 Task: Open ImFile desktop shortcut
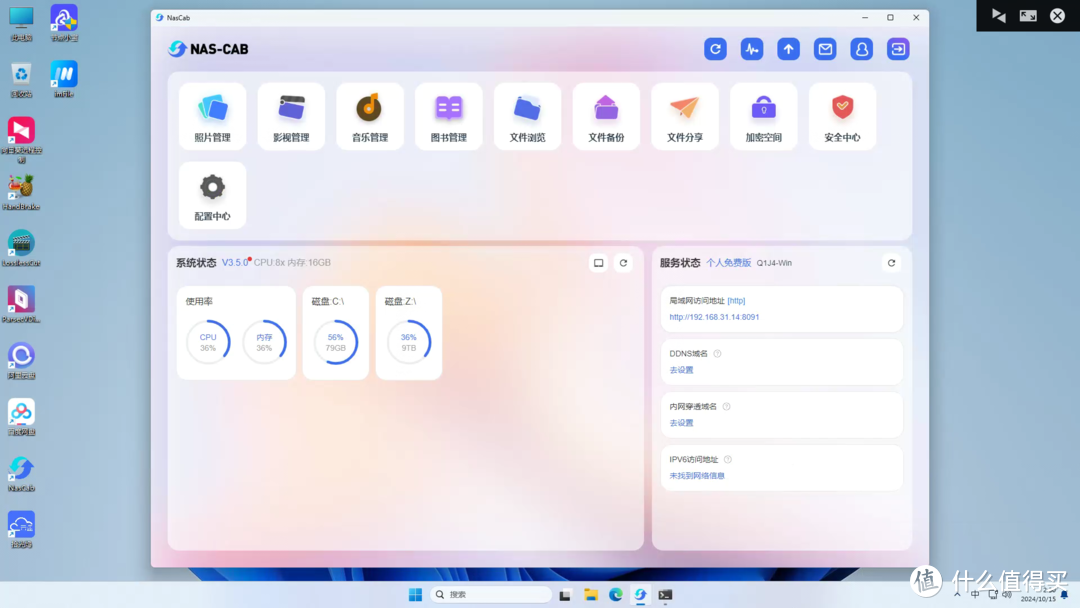click(x=63, y=80)
